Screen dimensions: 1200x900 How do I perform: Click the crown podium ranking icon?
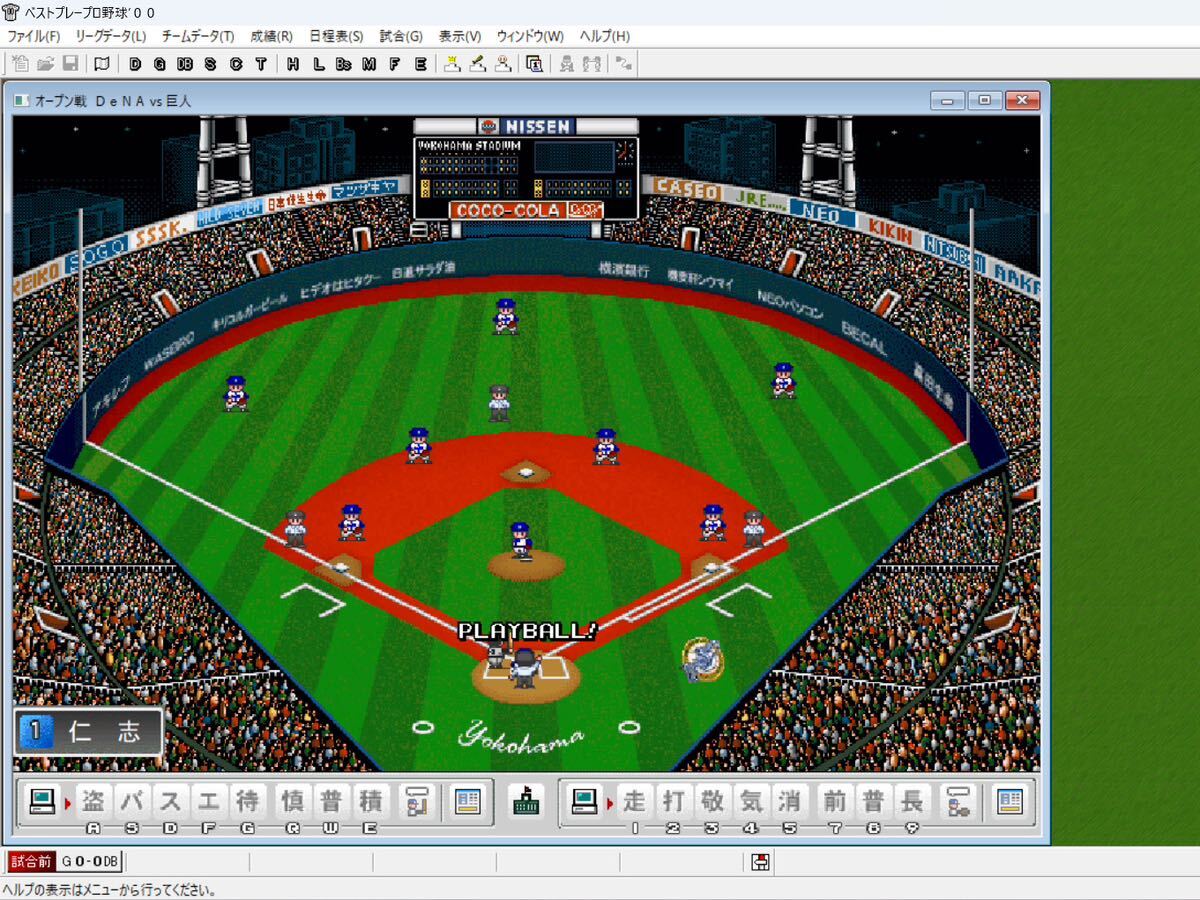[453, 63]
